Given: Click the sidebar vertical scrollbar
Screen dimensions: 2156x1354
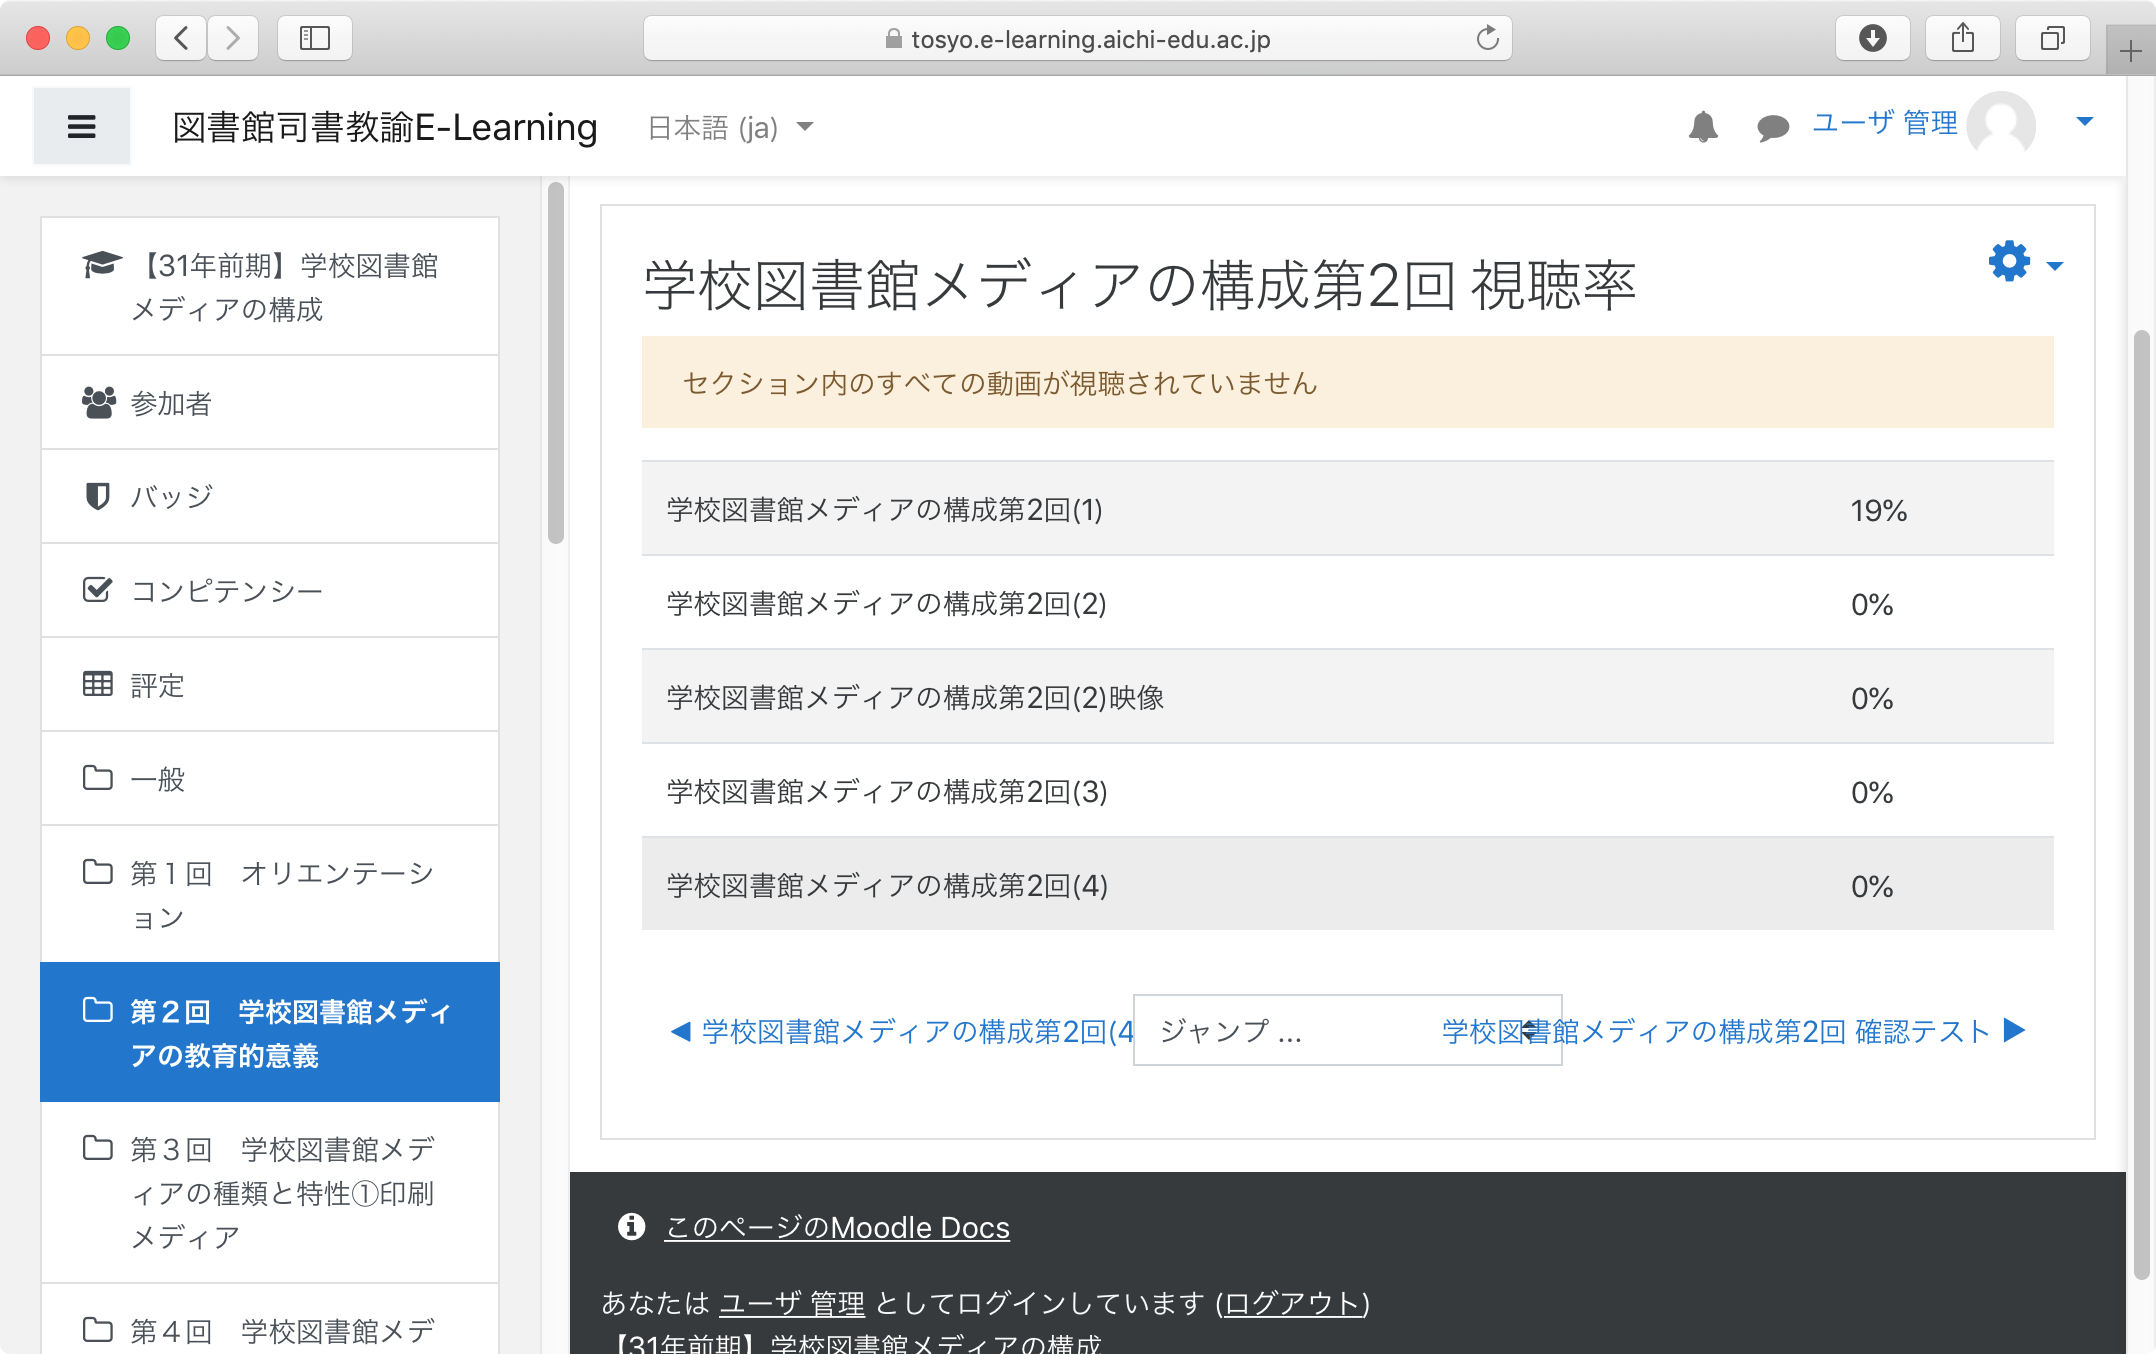Looking at the screenshot, I should [x=556, y=362].
